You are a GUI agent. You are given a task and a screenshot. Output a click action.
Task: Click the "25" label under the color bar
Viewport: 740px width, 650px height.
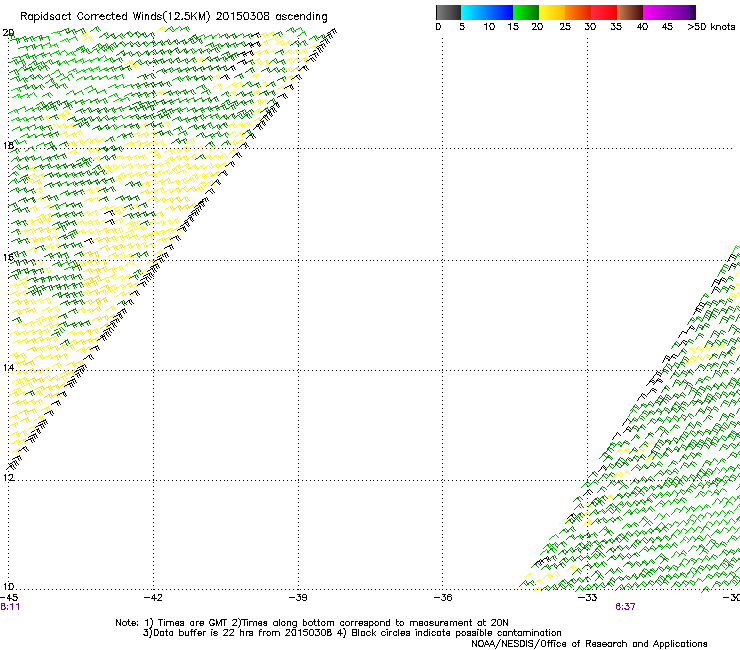pos(565,27)
